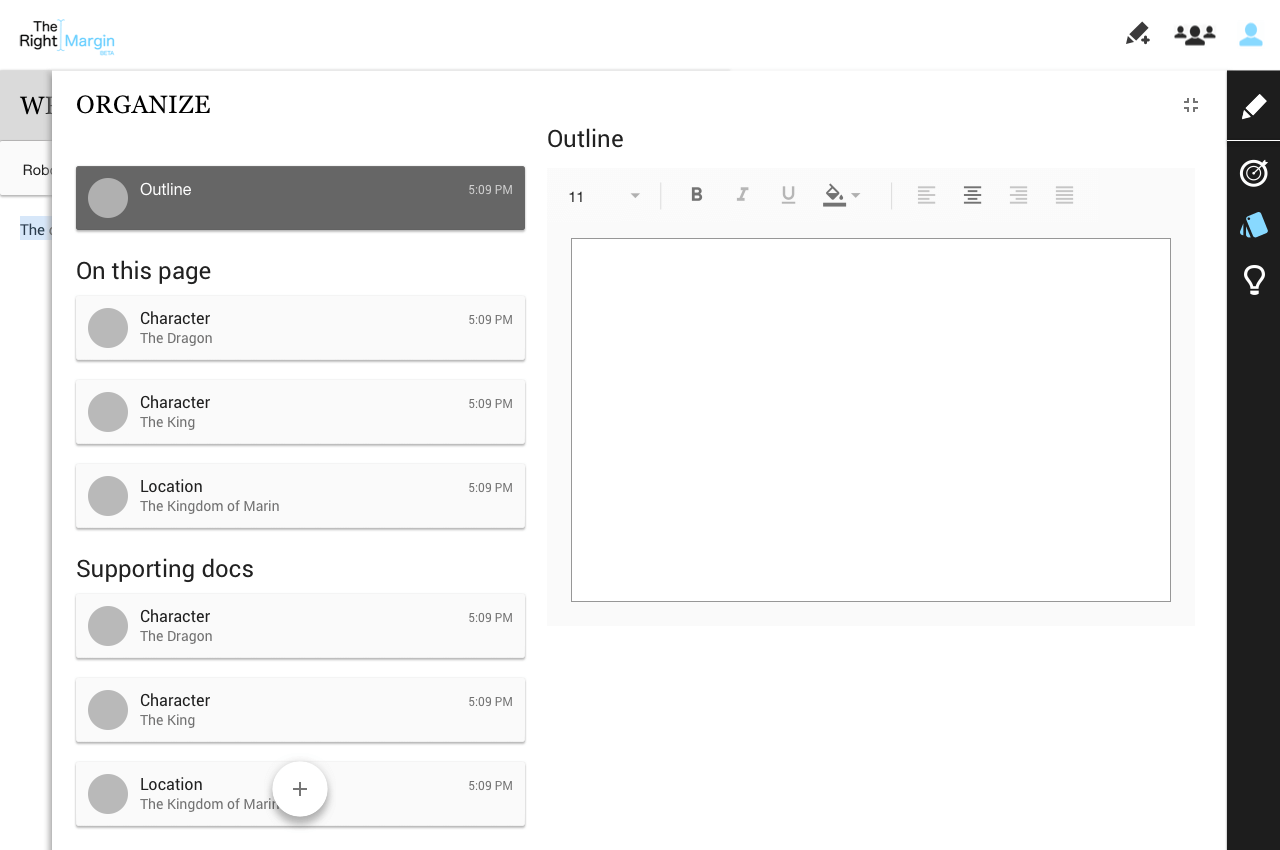Click the round plus add button
Screen dimensions: 1280x850
pyautogui.click(x=300, y=789)
